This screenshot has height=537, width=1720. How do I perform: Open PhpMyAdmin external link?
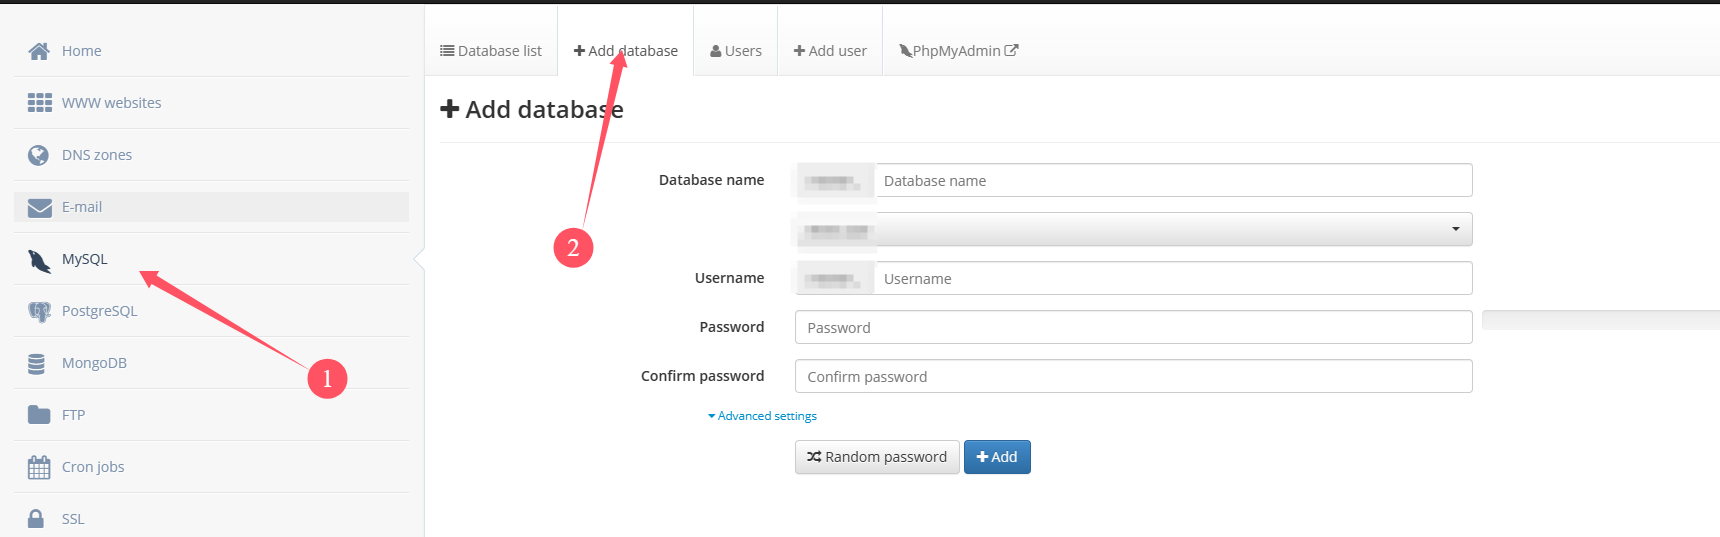(x=958, y=51)
